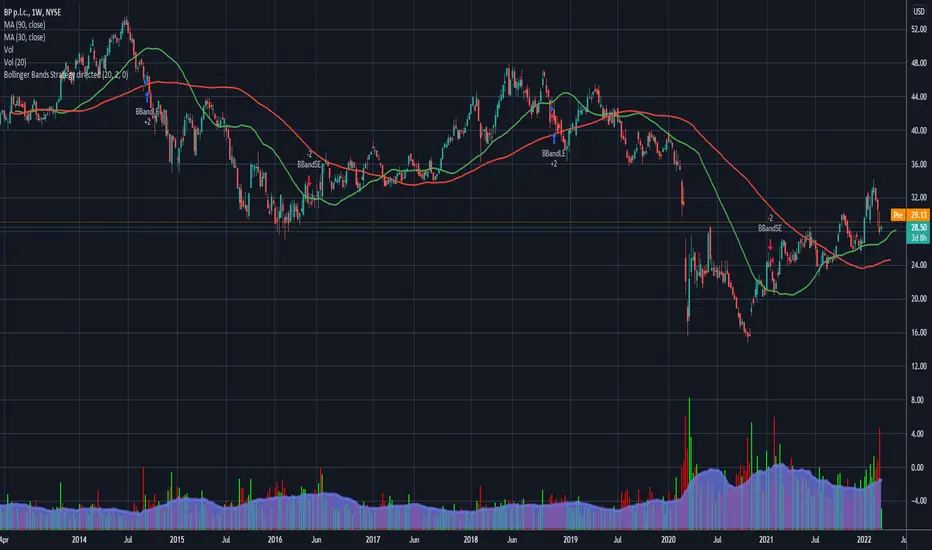This screenshot has height=550, width=932.
Task: Click the 12.00 price axis label
Action: (918, 366)
